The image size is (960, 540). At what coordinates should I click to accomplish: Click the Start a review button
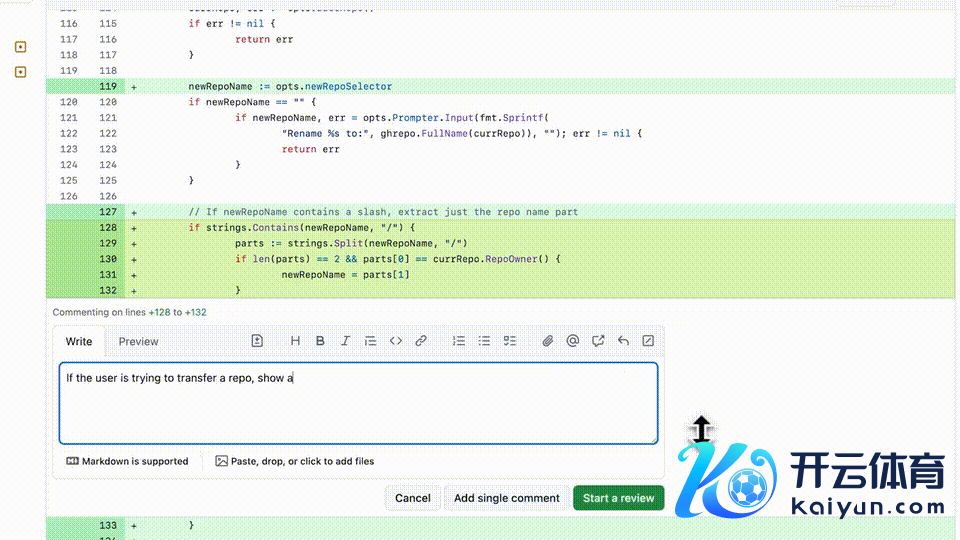[x=618, y=498]
